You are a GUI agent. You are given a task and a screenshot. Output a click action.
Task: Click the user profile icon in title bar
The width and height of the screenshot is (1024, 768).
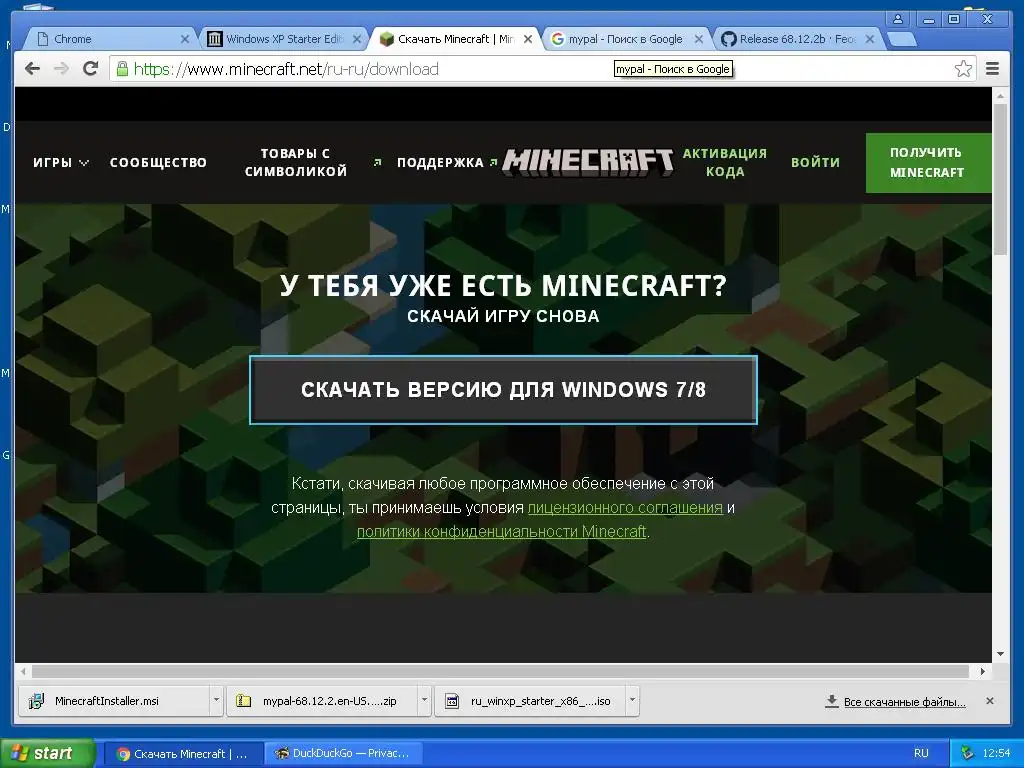click(899, 19)
